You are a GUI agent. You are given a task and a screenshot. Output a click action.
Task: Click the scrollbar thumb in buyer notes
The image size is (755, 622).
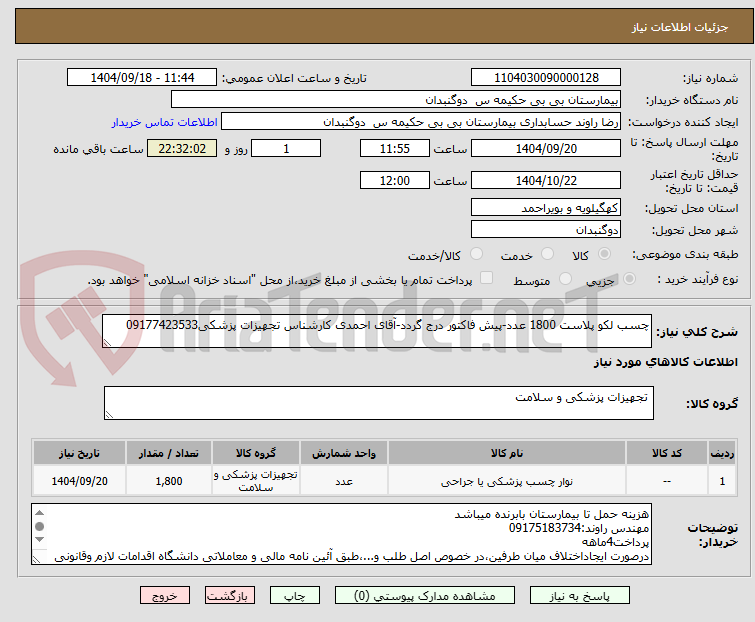(40, 526)
